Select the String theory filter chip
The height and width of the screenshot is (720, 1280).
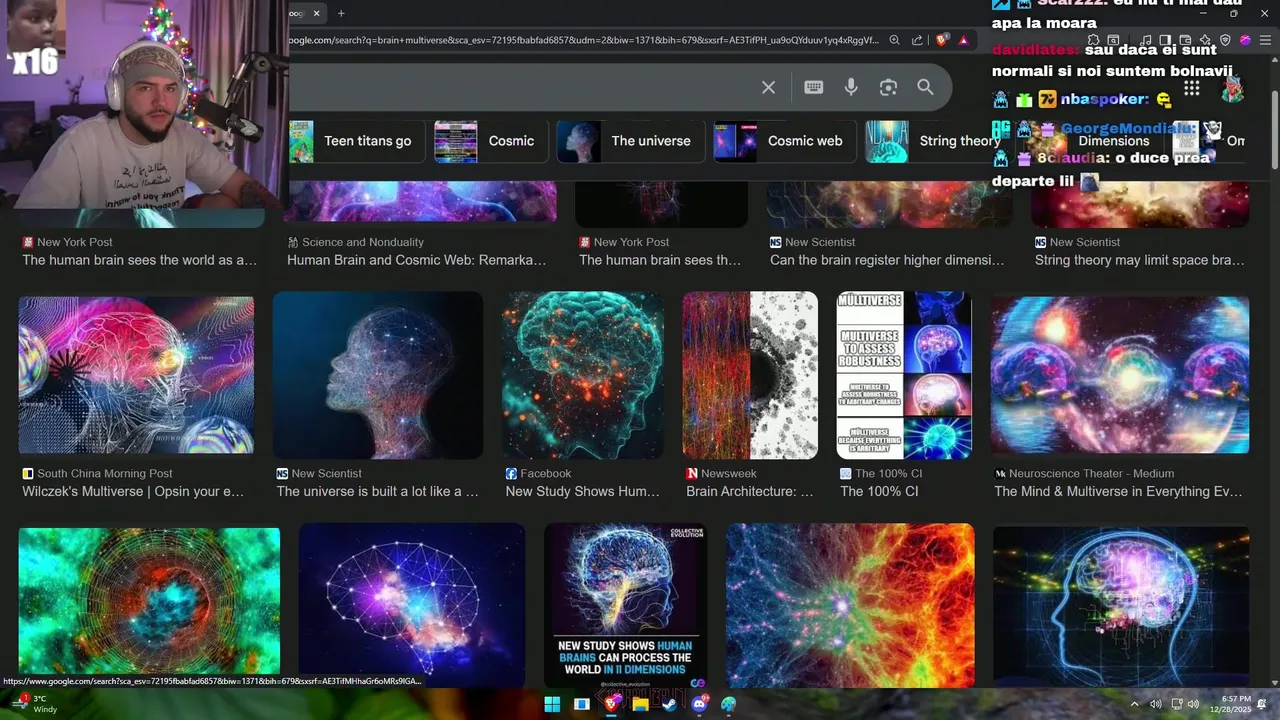(x=935, y=141)
